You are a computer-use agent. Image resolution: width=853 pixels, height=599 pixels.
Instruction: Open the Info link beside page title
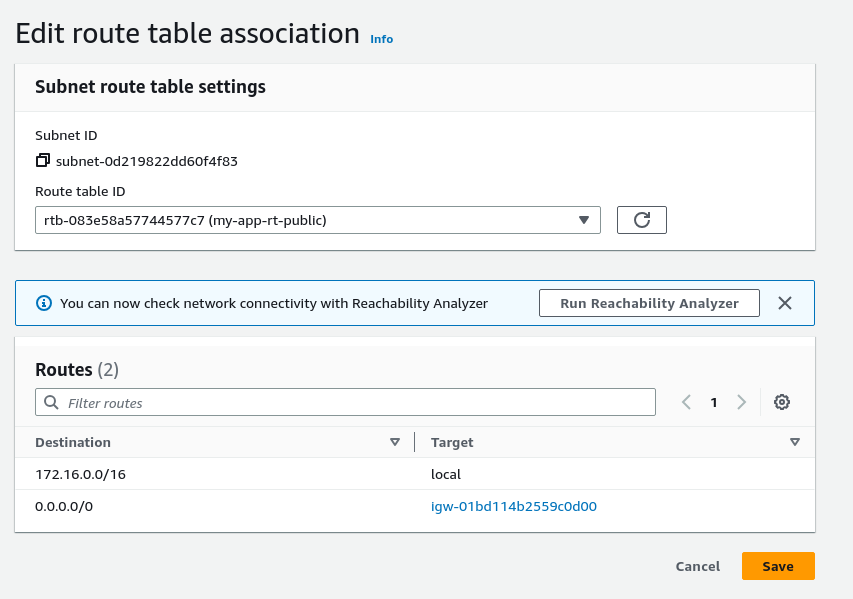(x=382, y=39)
